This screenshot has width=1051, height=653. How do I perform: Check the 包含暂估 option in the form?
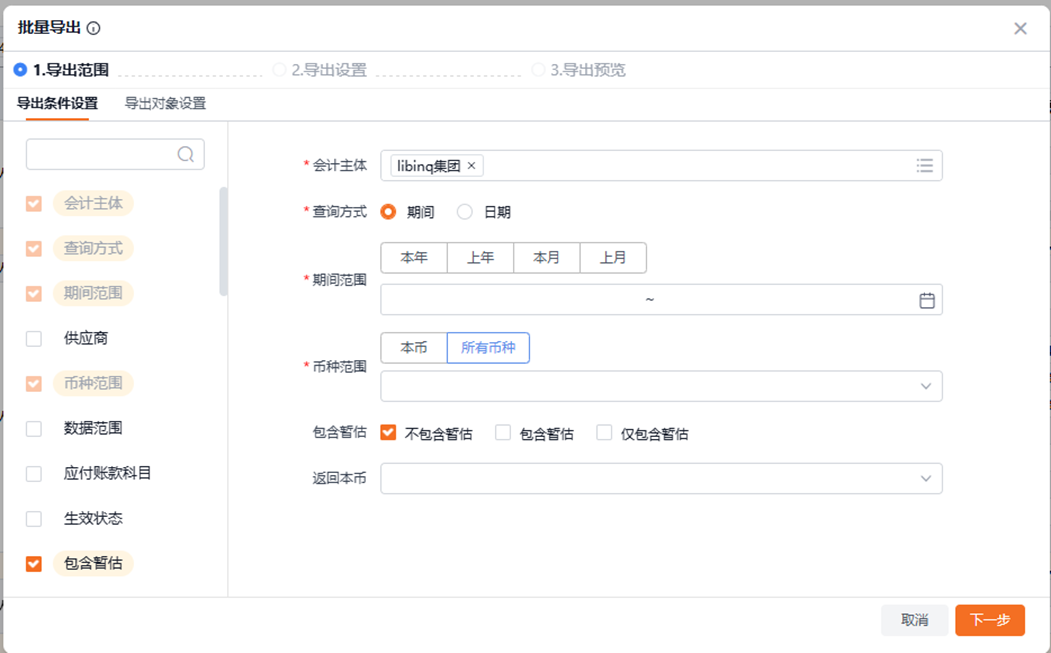503,432
